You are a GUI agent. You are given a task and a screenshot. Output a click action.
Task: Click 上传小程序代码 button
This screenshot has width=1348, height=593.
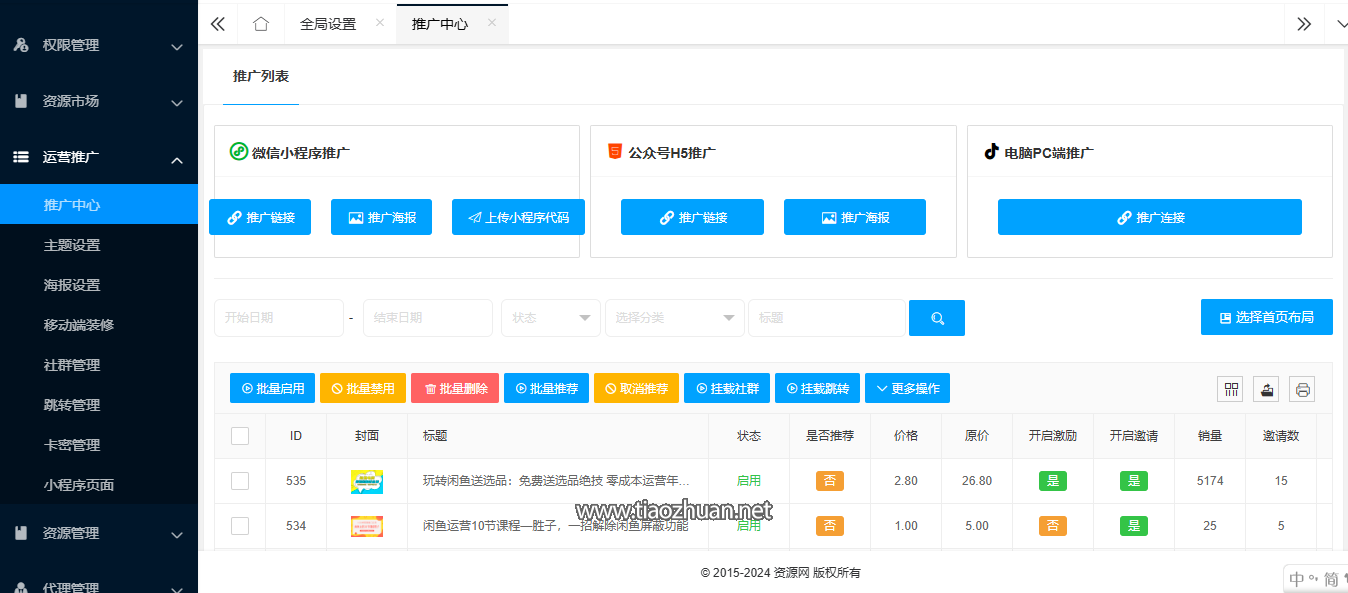pyautogui.click(x=518, y=217)
